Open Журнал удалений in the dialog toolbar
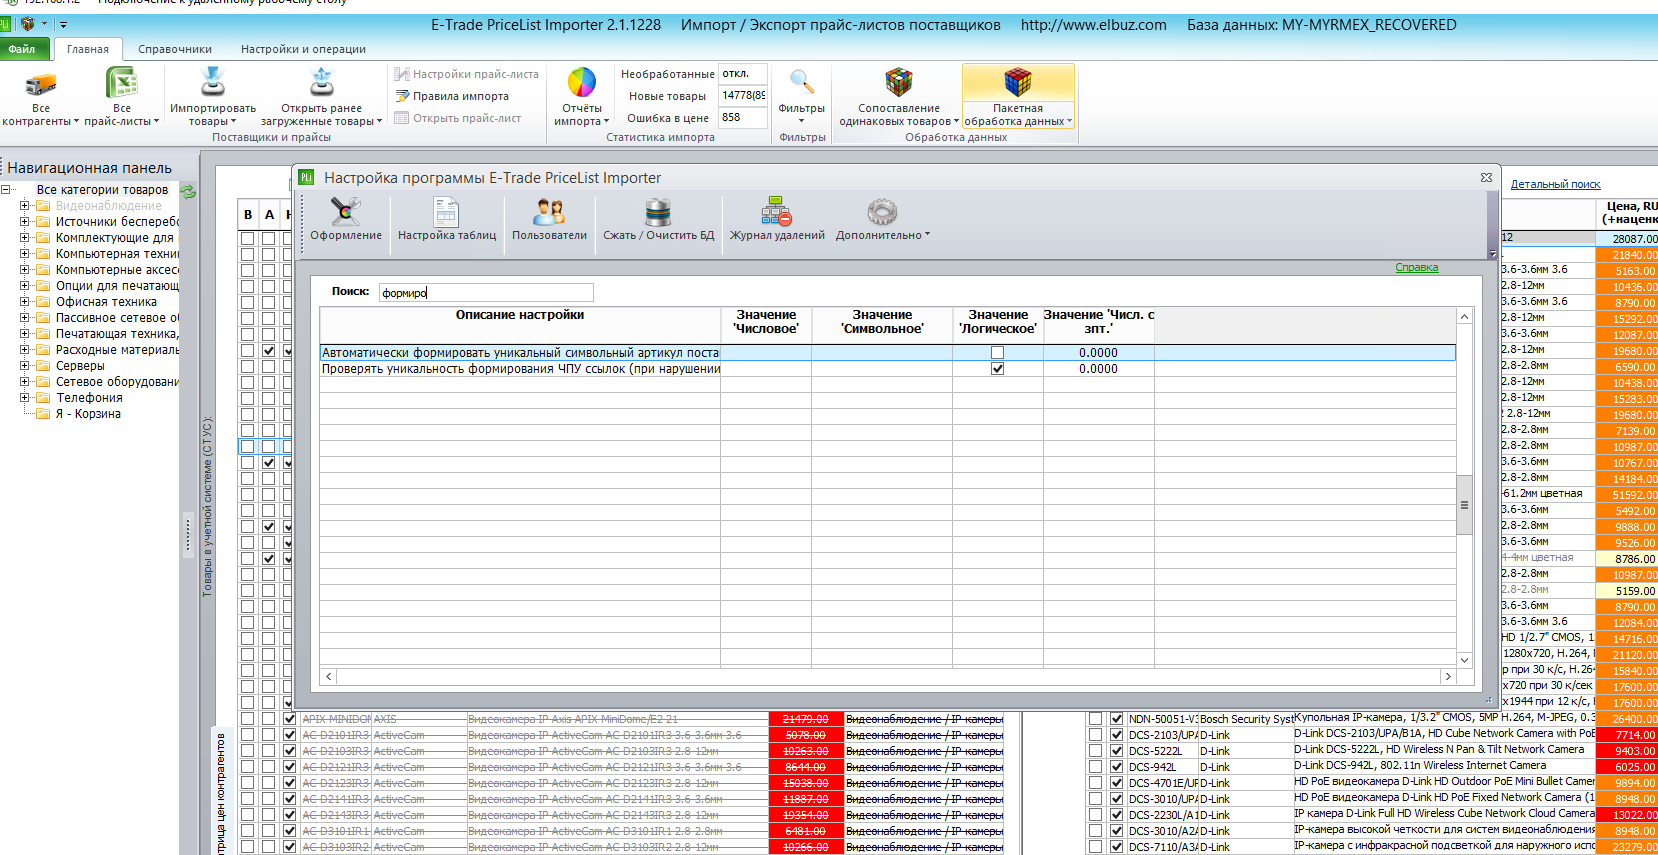 pos(777,220)
